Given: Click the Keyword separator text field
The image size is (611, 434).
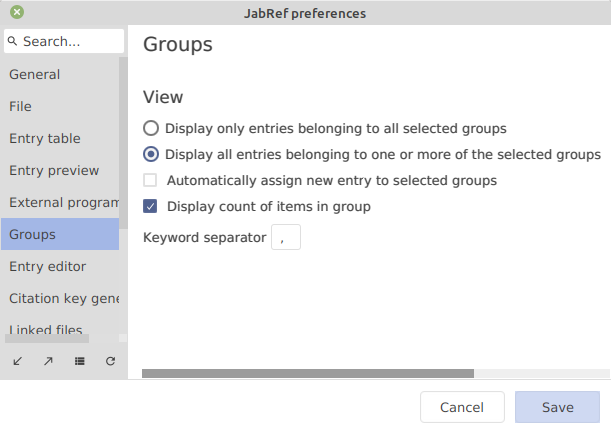Looking at the screenshot, I should [x=286, y=237].
